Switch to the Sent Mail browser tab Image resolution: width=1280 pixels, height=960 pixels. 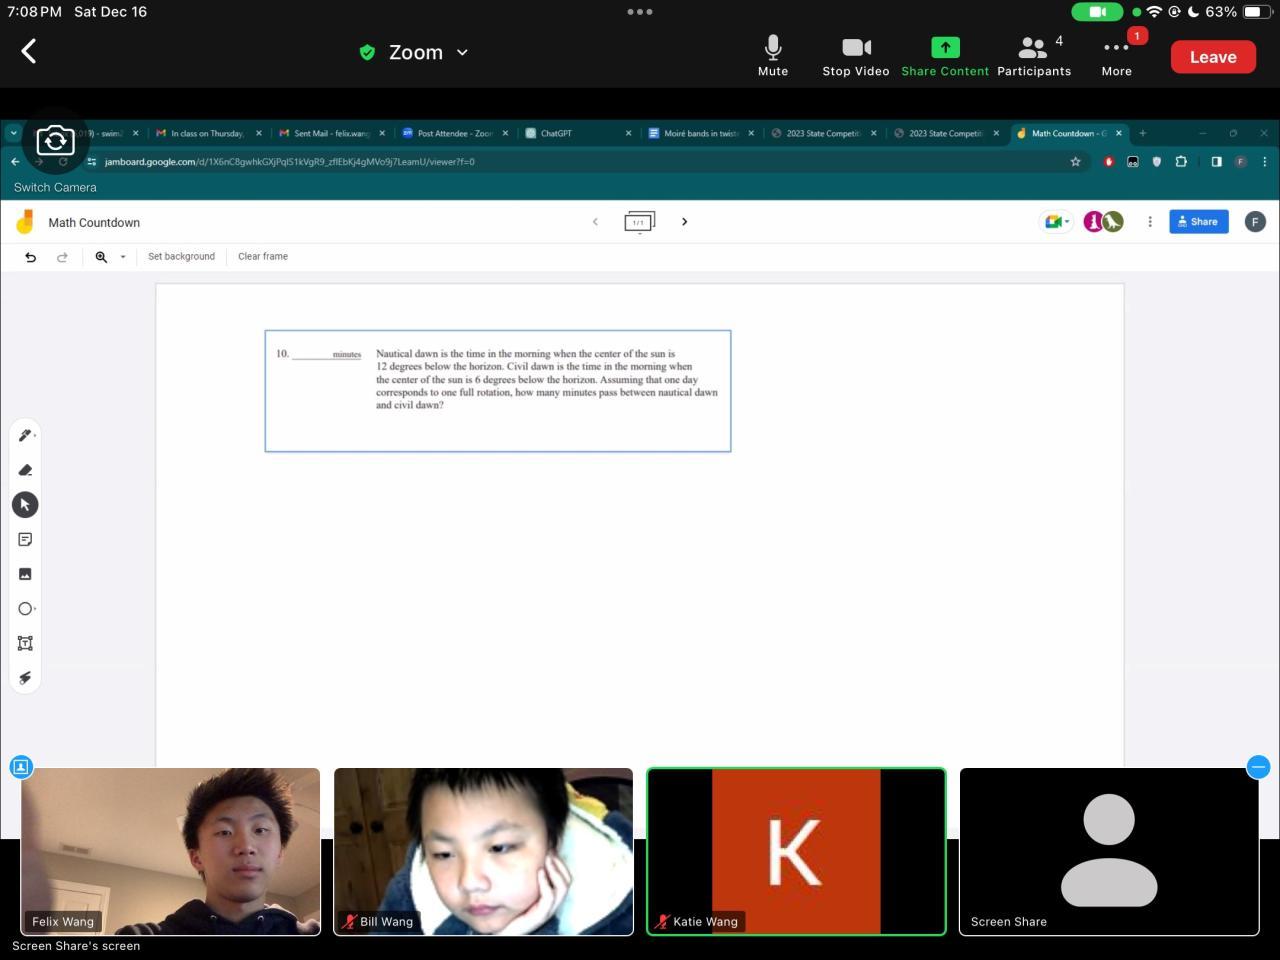332,133
